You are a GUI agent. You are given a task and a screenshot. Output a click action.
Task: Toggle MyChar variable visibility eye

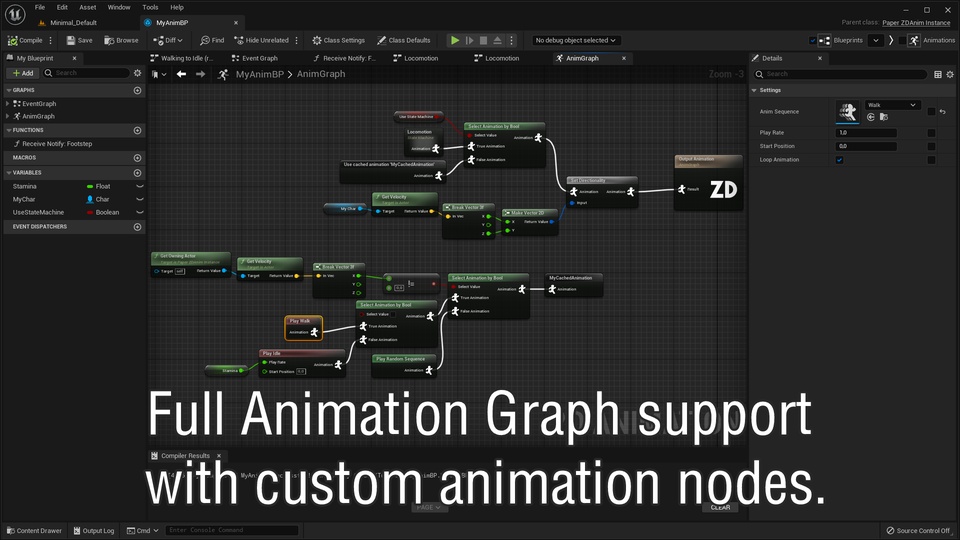point(140,199)
